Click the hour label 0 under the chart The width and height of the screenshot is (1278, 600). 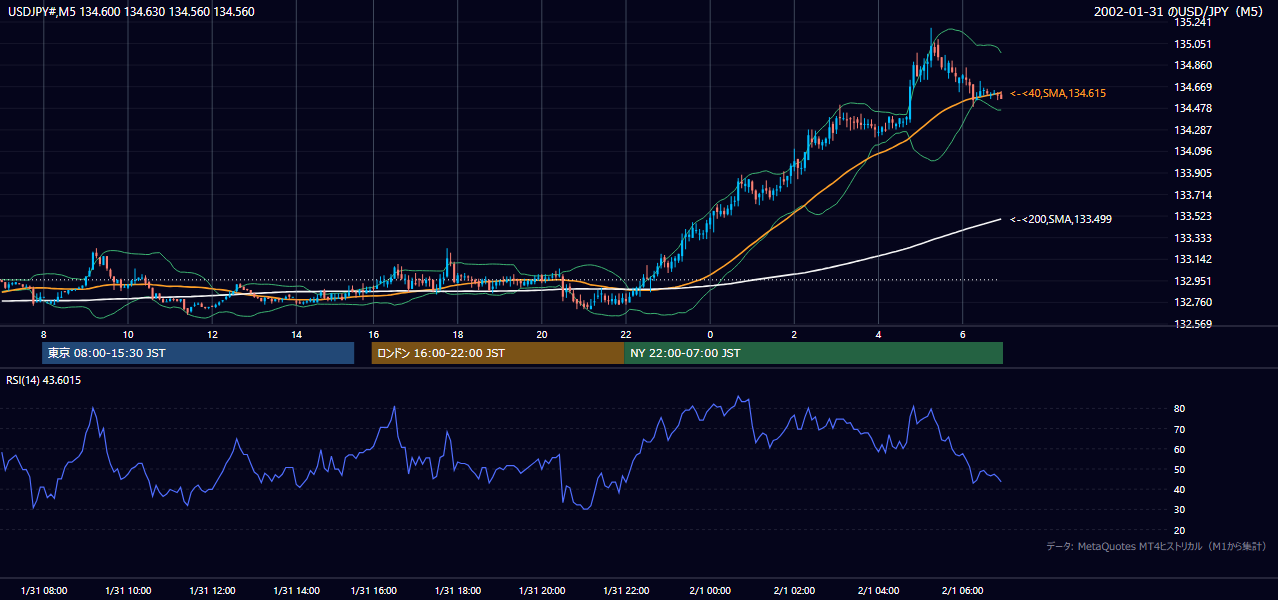pyautogui.click(x=710, y=334)
